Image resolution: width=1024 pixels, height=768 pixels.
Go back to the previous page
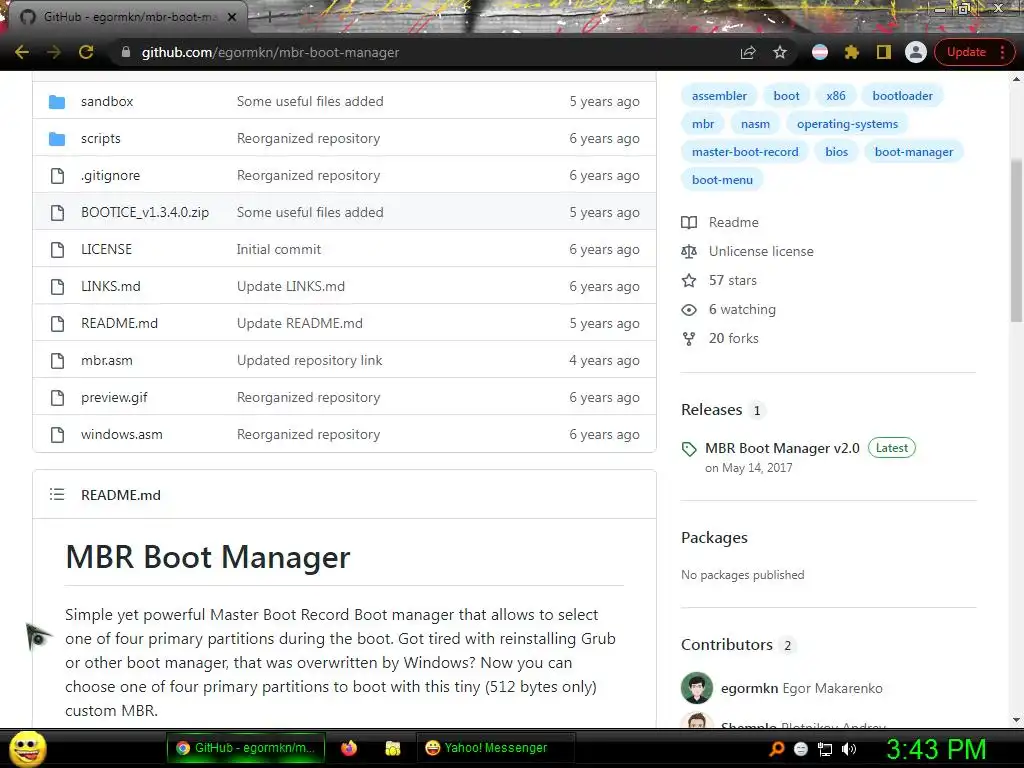[x=22, y=52]
